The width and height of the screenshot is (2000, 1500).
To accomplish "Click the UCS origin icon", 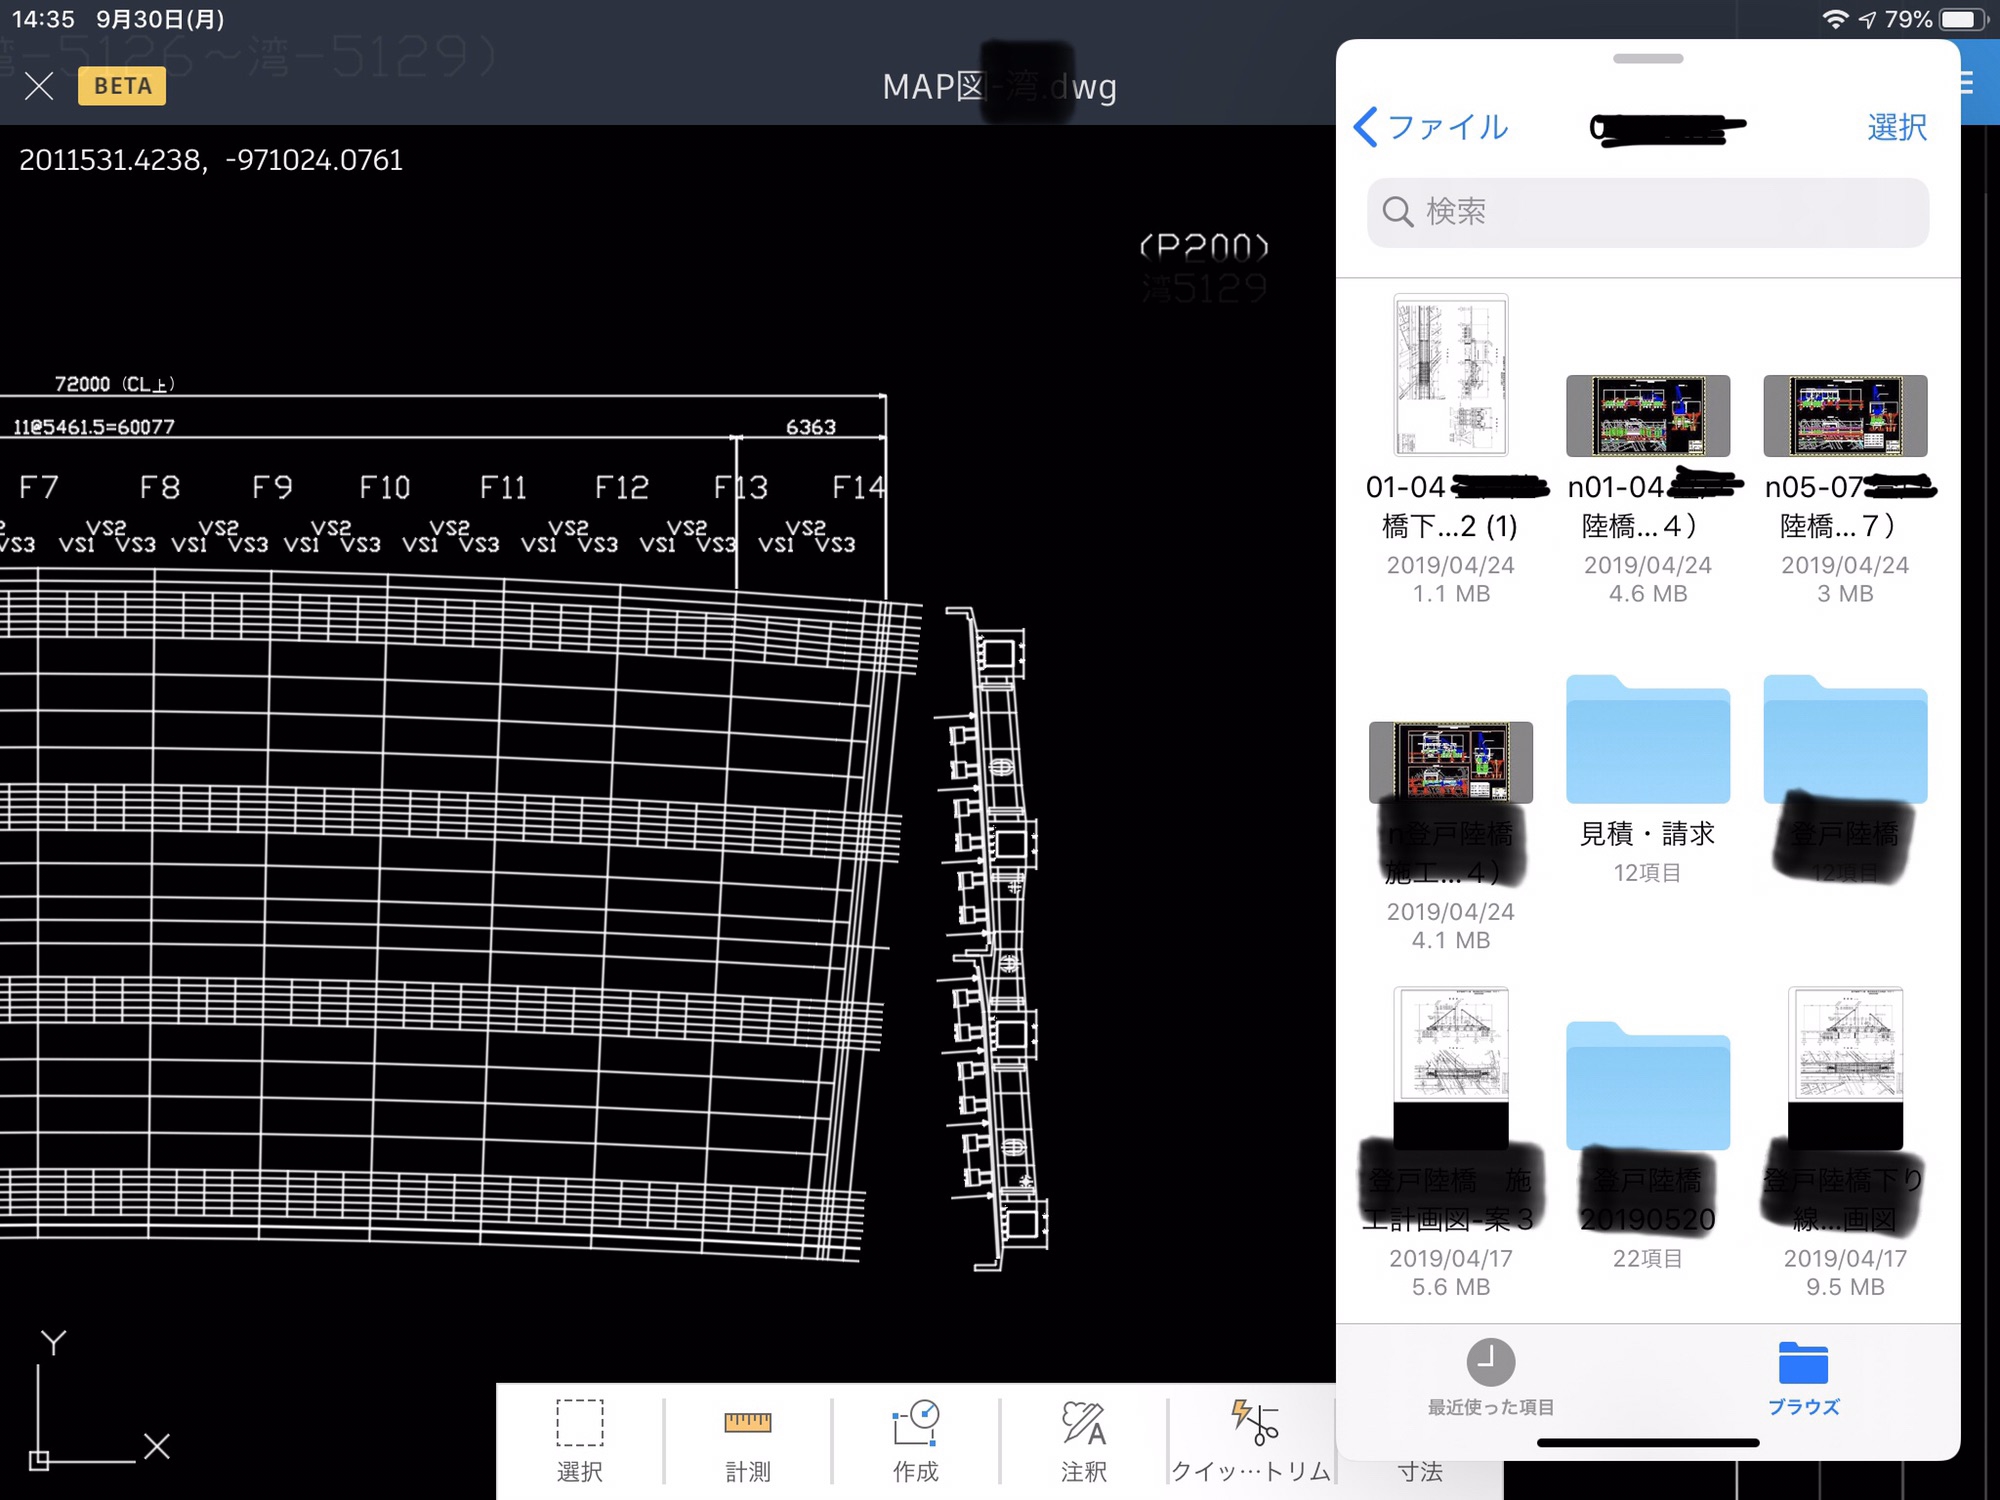I will (x=39, y=1461).
